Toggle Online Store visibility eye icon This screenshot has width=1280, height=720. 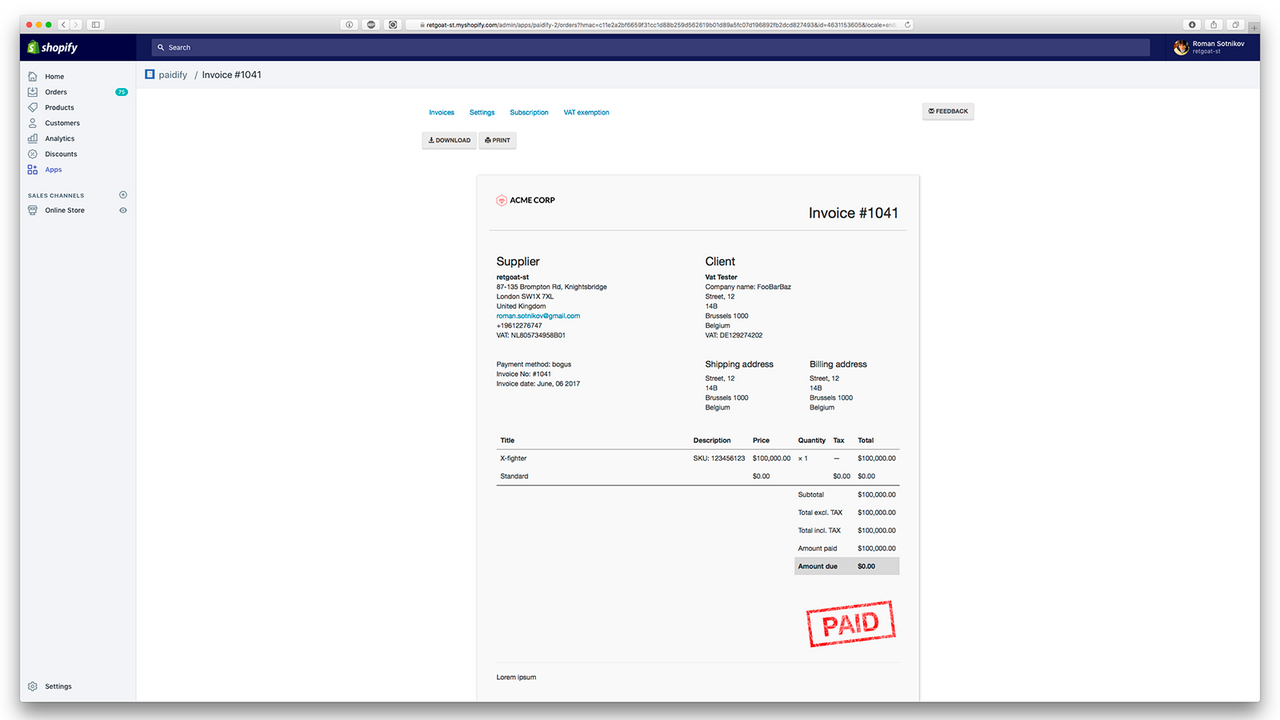pos(122,210)
